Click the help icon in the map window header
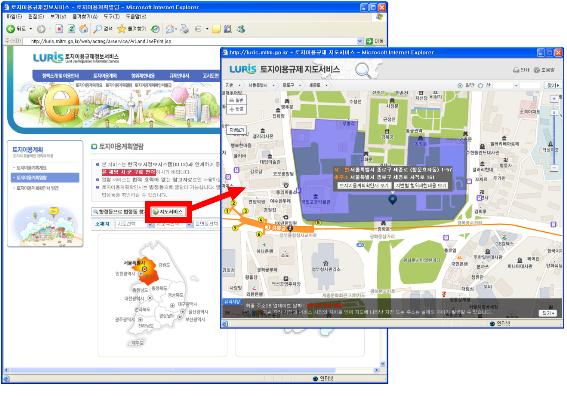 click(x=537, y=70)
